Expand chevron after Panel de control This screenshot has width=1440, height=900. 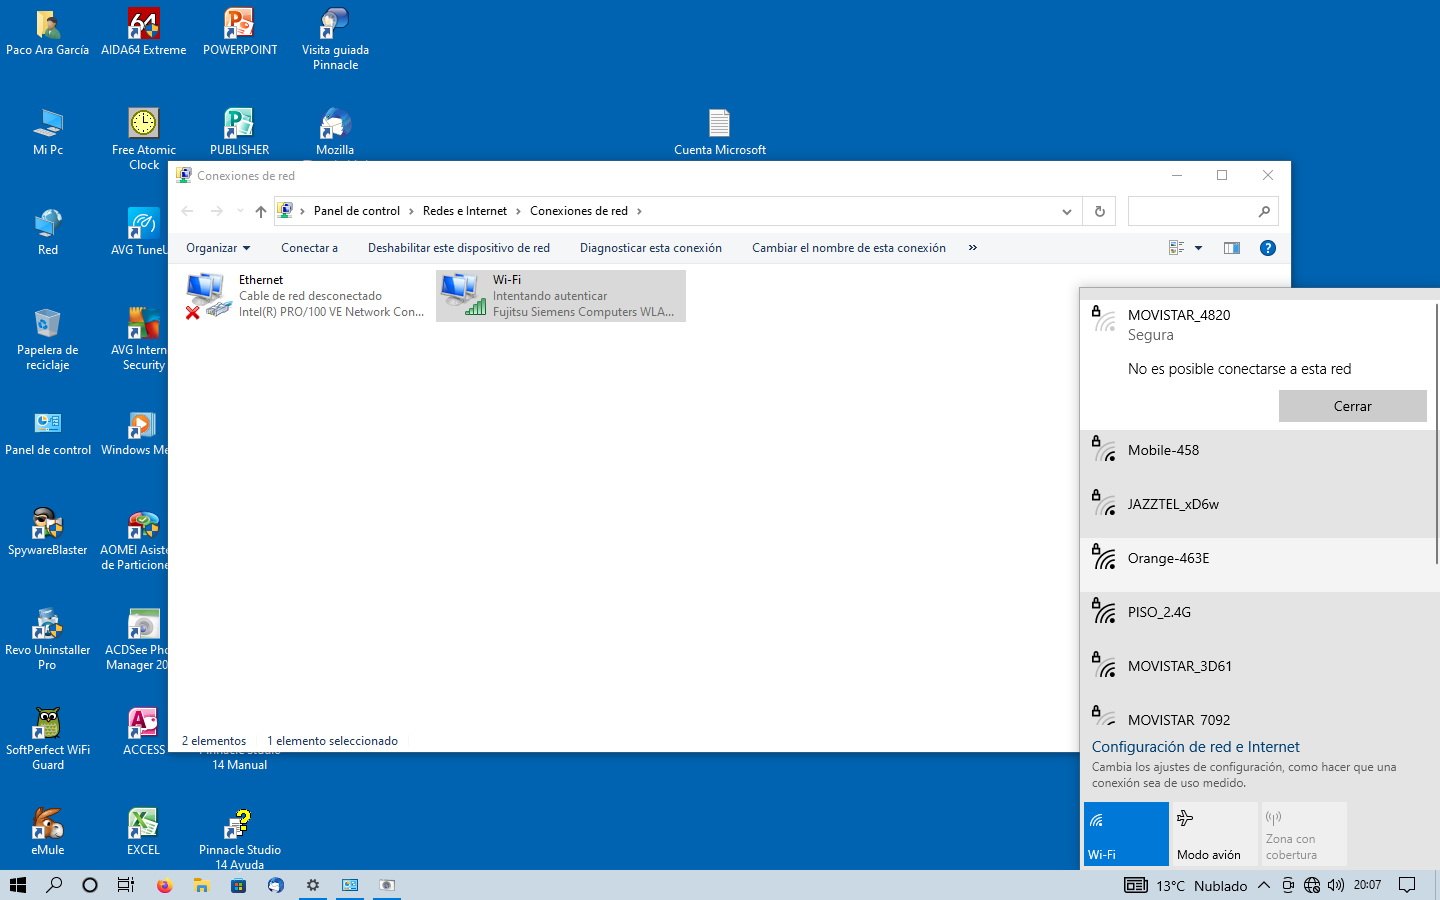click(x=409, y=211)
